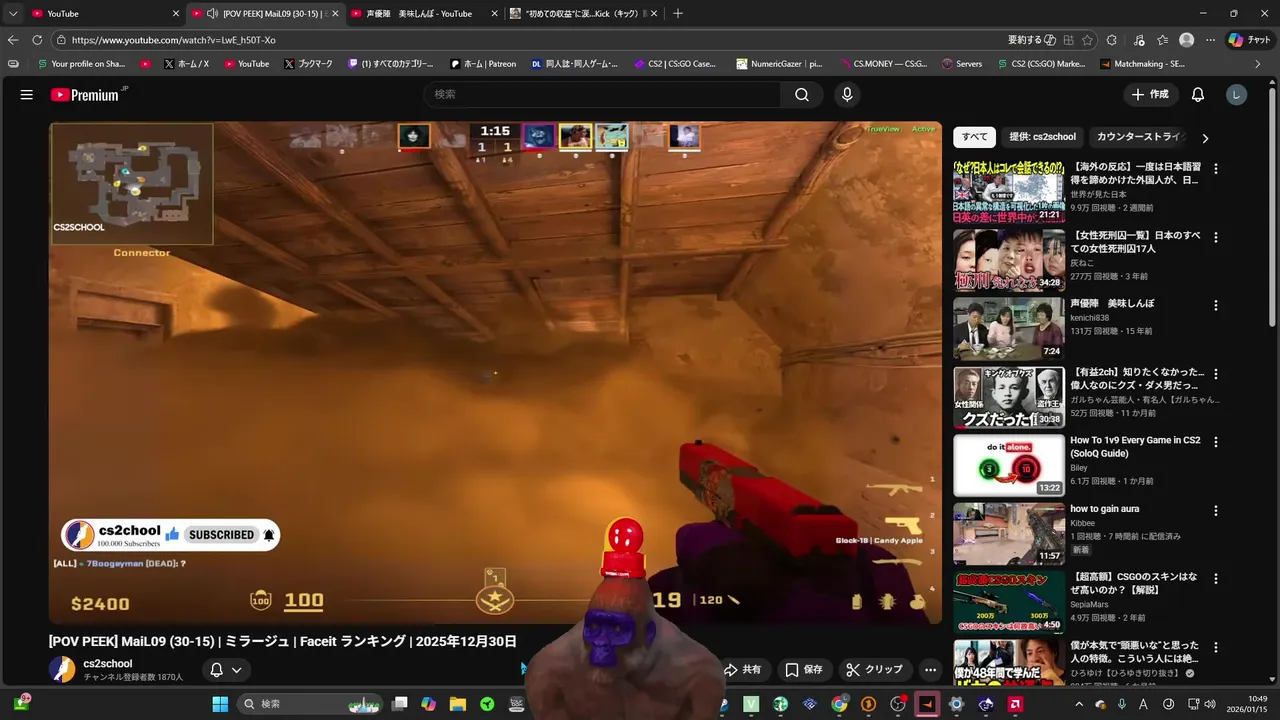Go back with browser back arrow
This screenshot has height=720, width=1280.
13,40
